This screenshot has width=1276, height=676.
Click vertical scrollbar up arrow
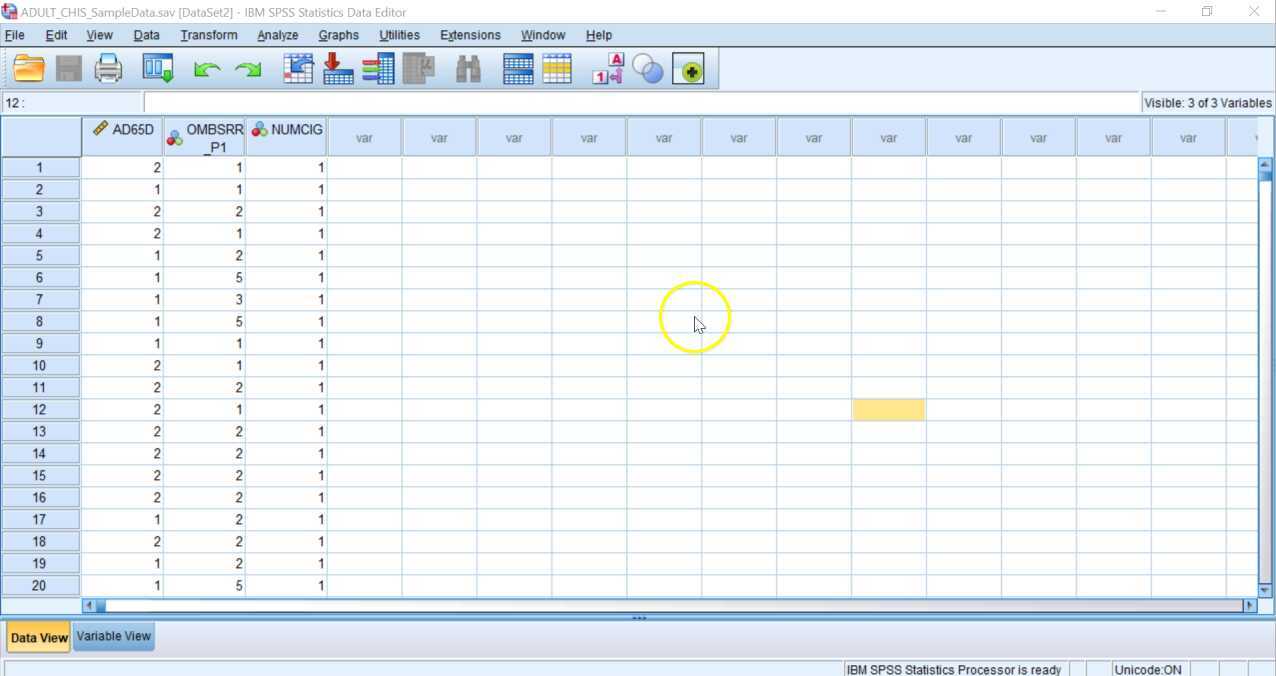(x=1265, y=164)
